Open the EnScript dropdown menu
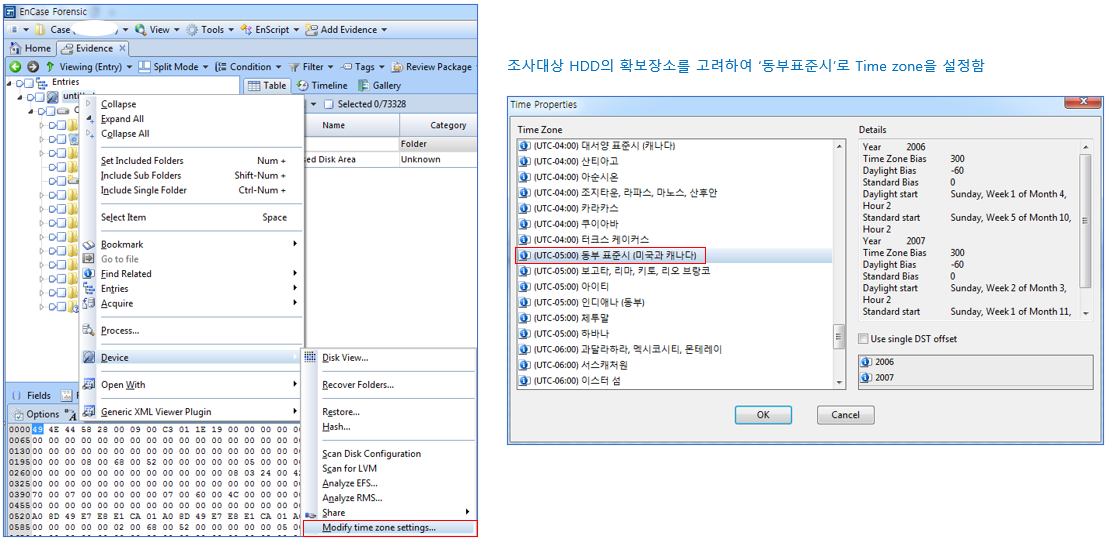1109x541 pixels. (x=269, y=30)
